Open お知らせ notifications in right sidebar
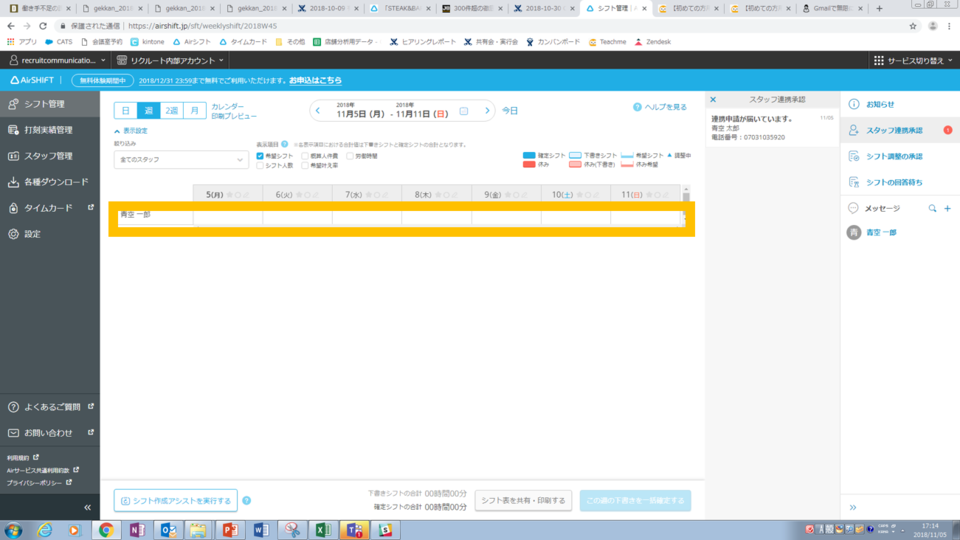 click(880, 104)
